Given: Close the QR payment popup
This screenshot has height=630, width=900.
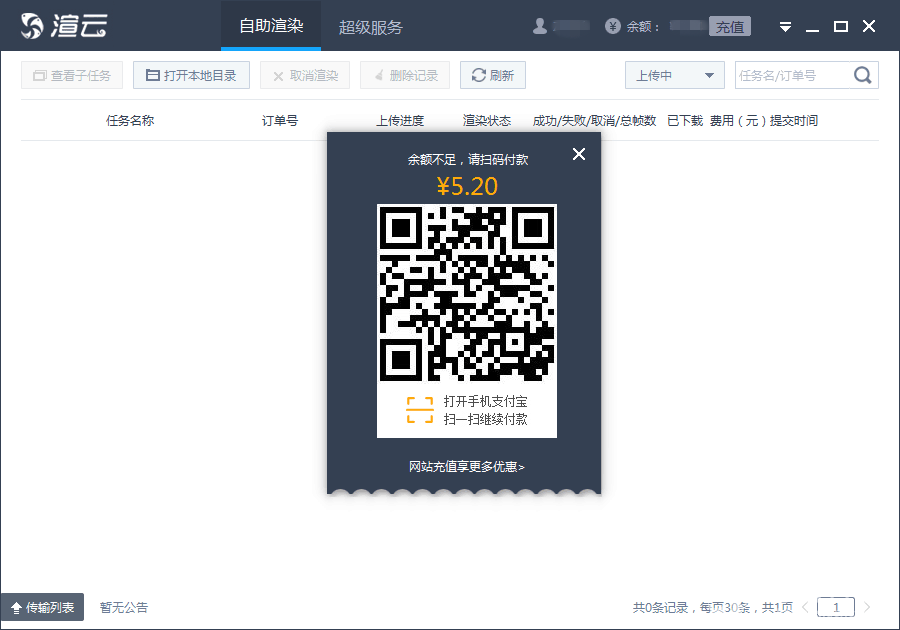Looking at the screenshot, I should pos(578,153).
